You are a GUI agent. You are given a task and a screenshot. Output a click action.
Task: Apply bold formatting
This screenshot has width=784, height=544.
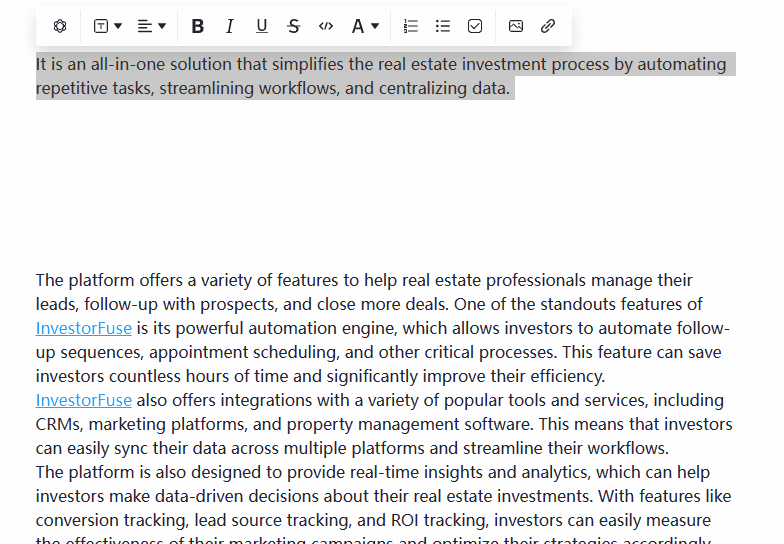click(197, 26)
